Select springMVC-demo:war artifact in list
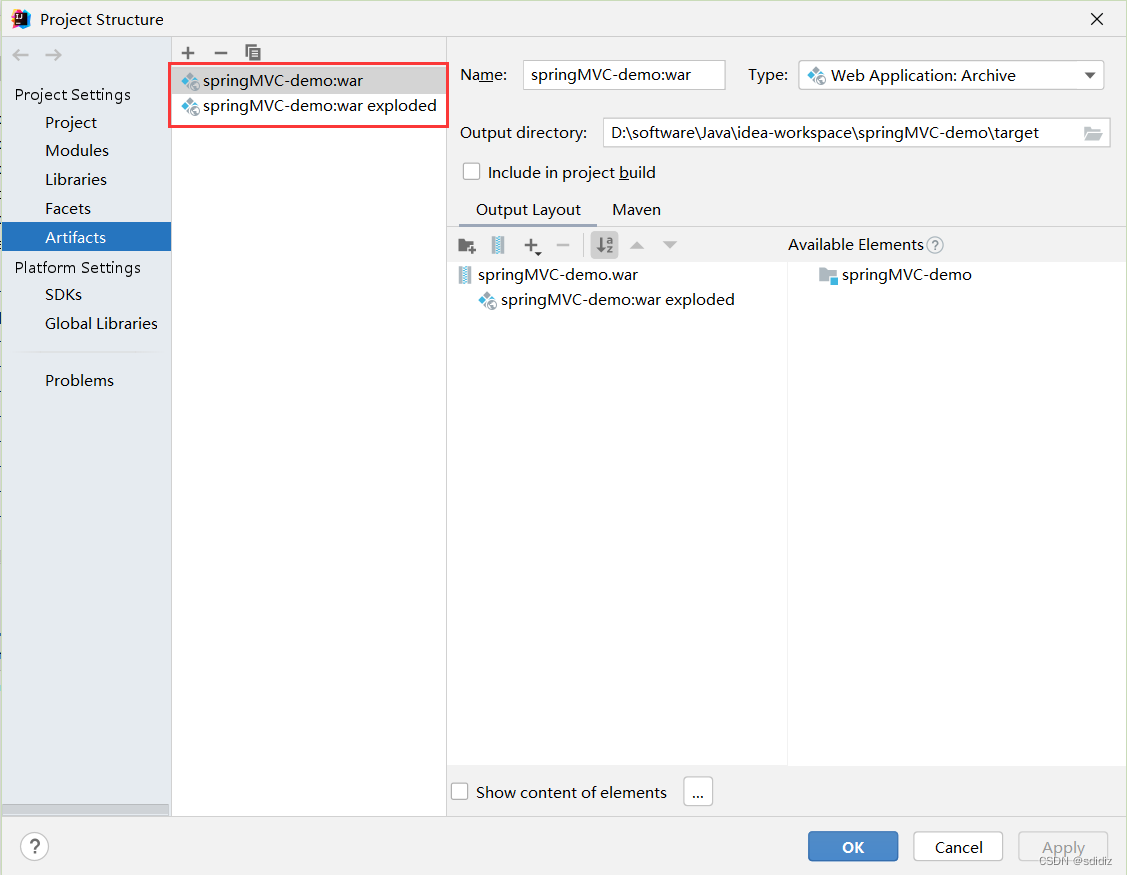 coord(308,81)
